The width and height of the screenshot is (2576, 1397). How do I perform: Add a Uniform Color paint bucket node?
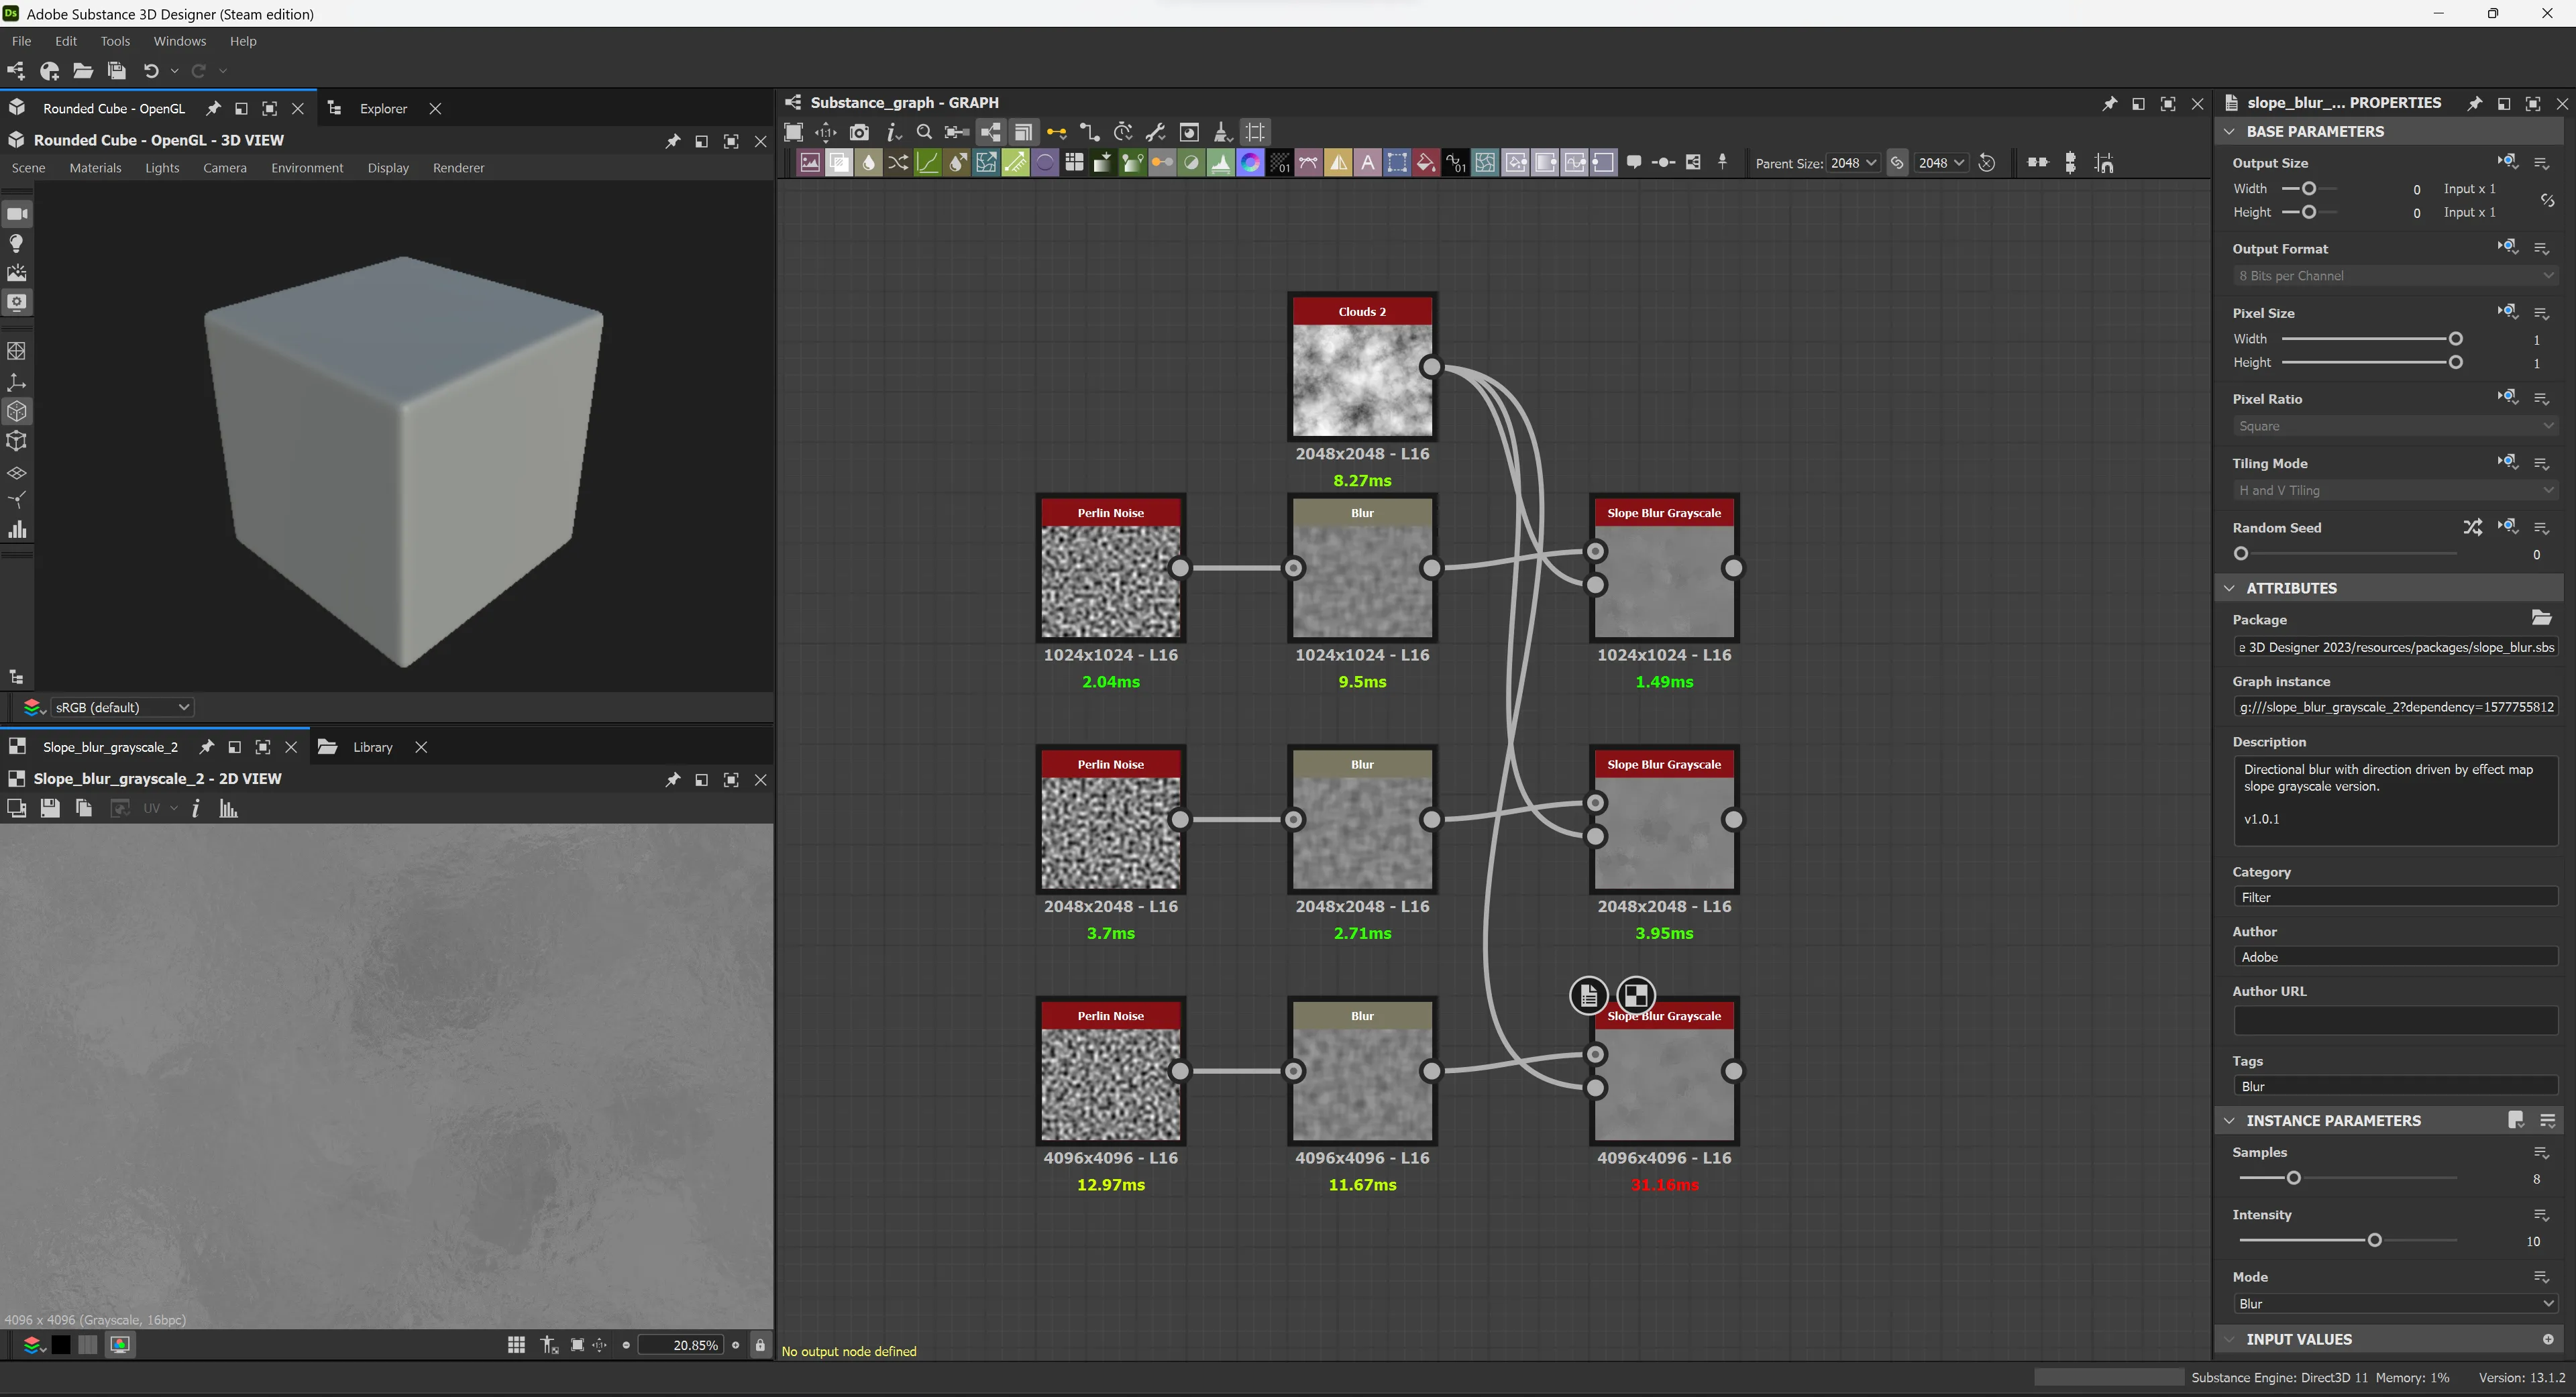click(1426, 163)
